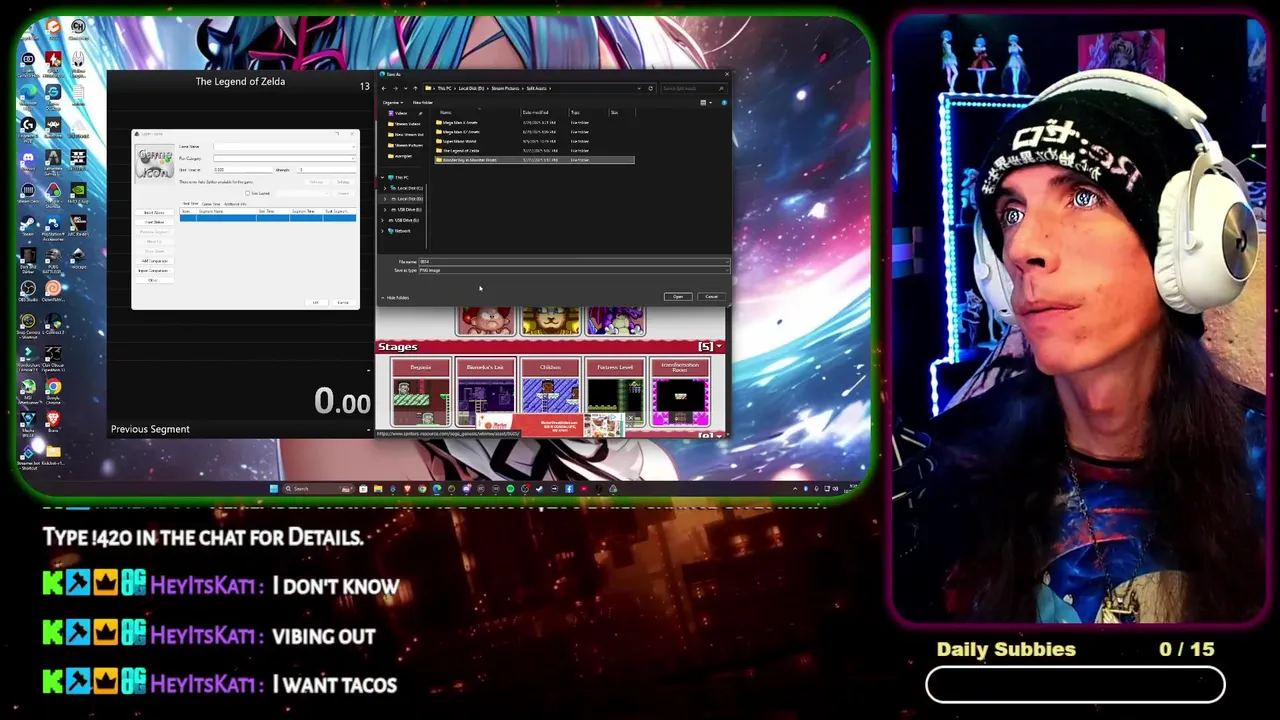
Task: Open Brave browser from the taskbar
Action: tap(407, 489)
